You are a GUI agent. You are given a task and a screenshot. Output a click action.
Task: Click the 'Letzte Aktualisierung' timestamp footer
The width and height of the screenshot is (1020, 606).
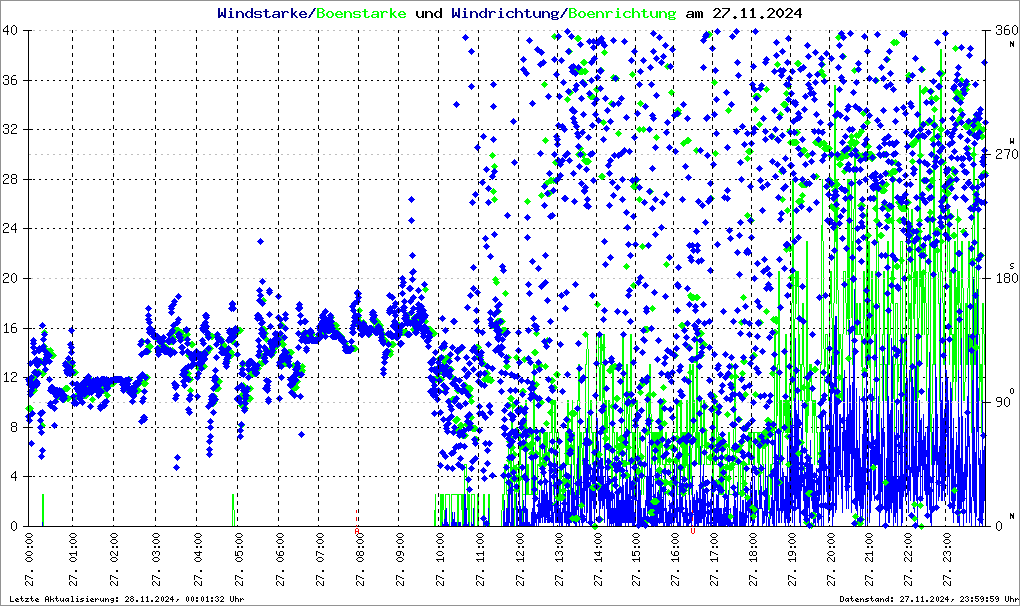point(127,599)
